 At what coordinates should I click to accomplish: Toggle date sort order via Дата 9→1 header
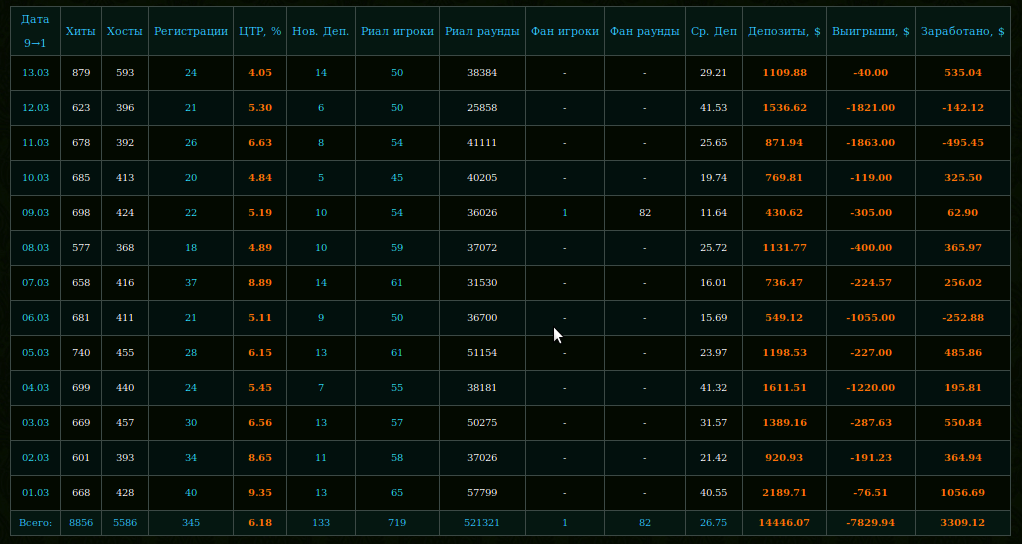coord(35,31)
